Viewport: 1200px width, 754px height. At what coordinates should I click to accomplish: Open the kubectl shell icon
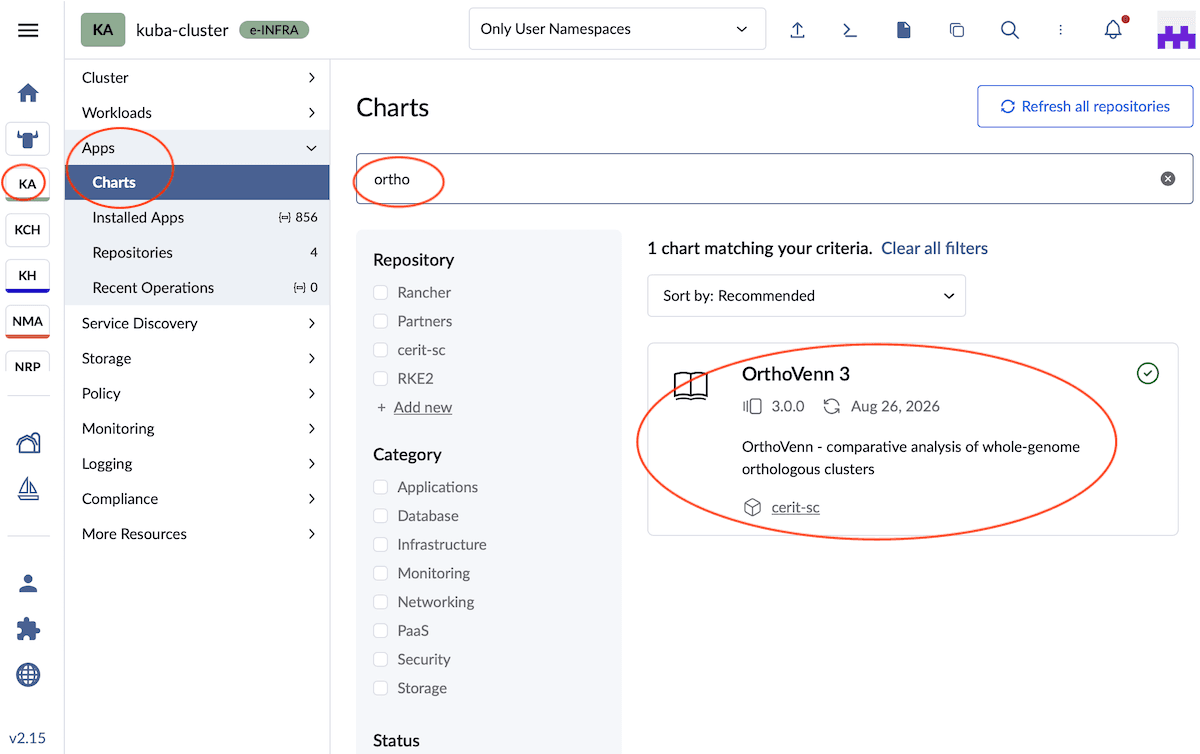point(850,30)
